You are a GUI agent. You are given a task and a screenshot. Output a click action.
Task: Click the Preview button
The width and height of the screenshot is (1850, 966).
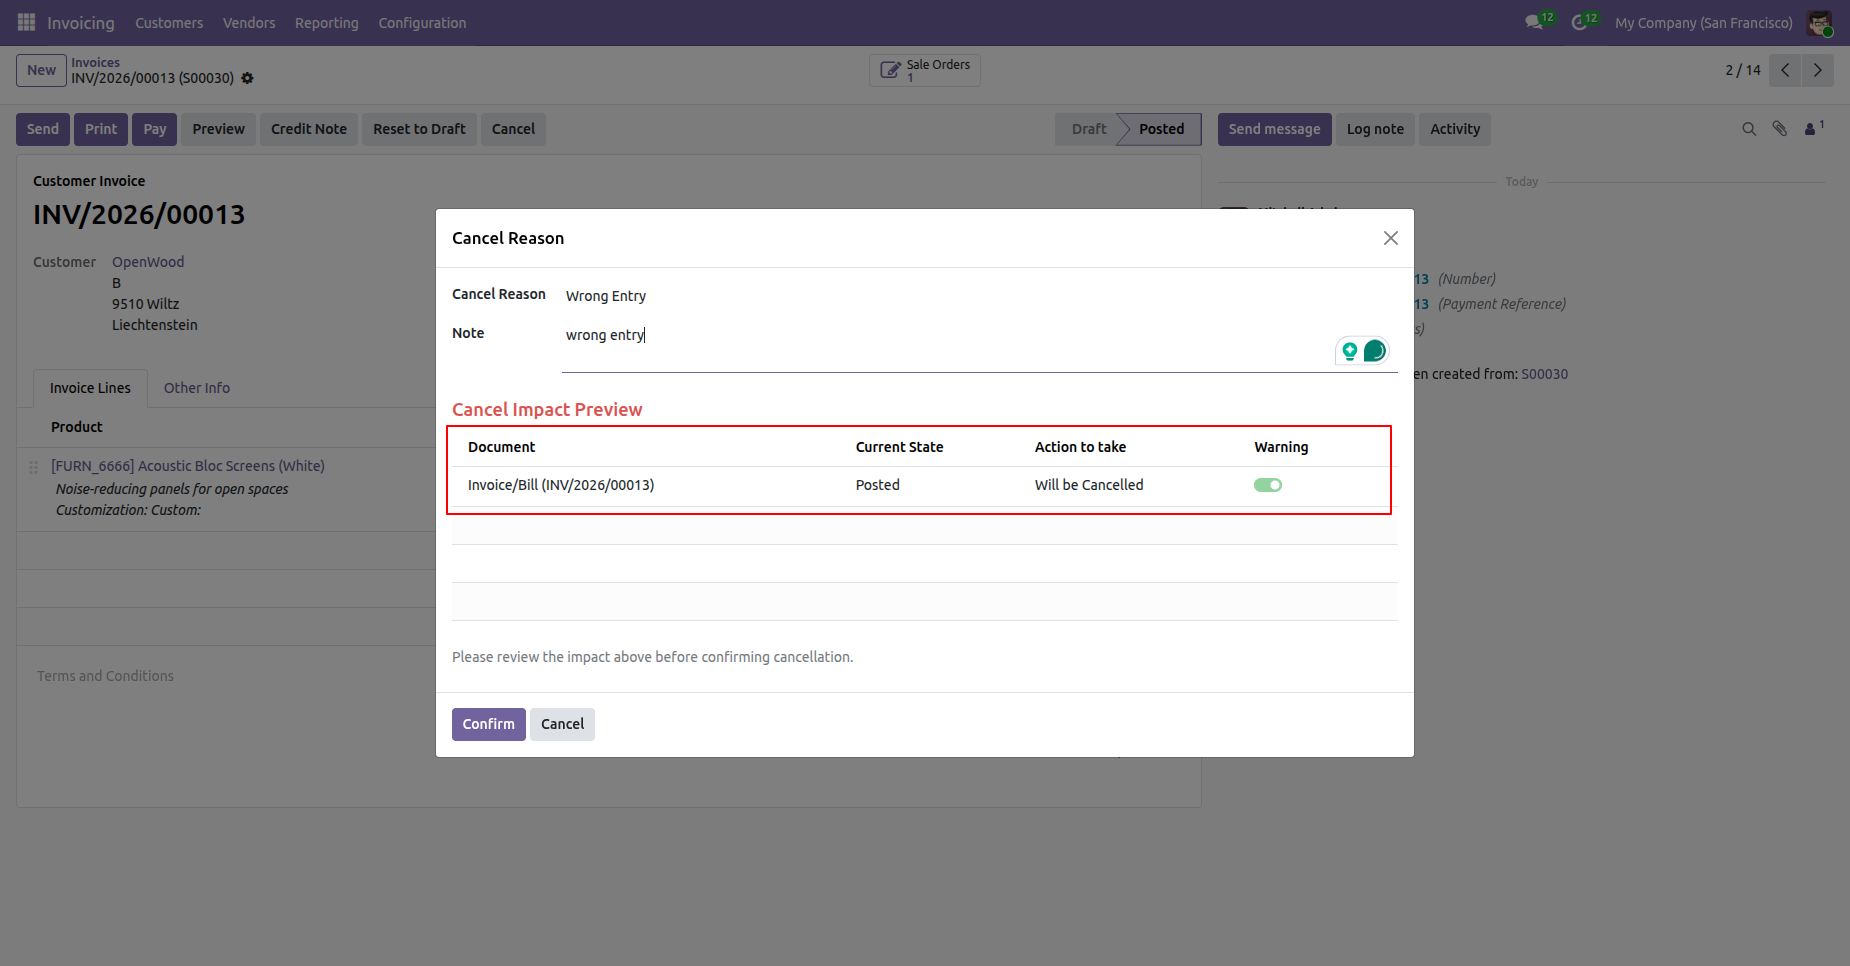tap(219, 129)
